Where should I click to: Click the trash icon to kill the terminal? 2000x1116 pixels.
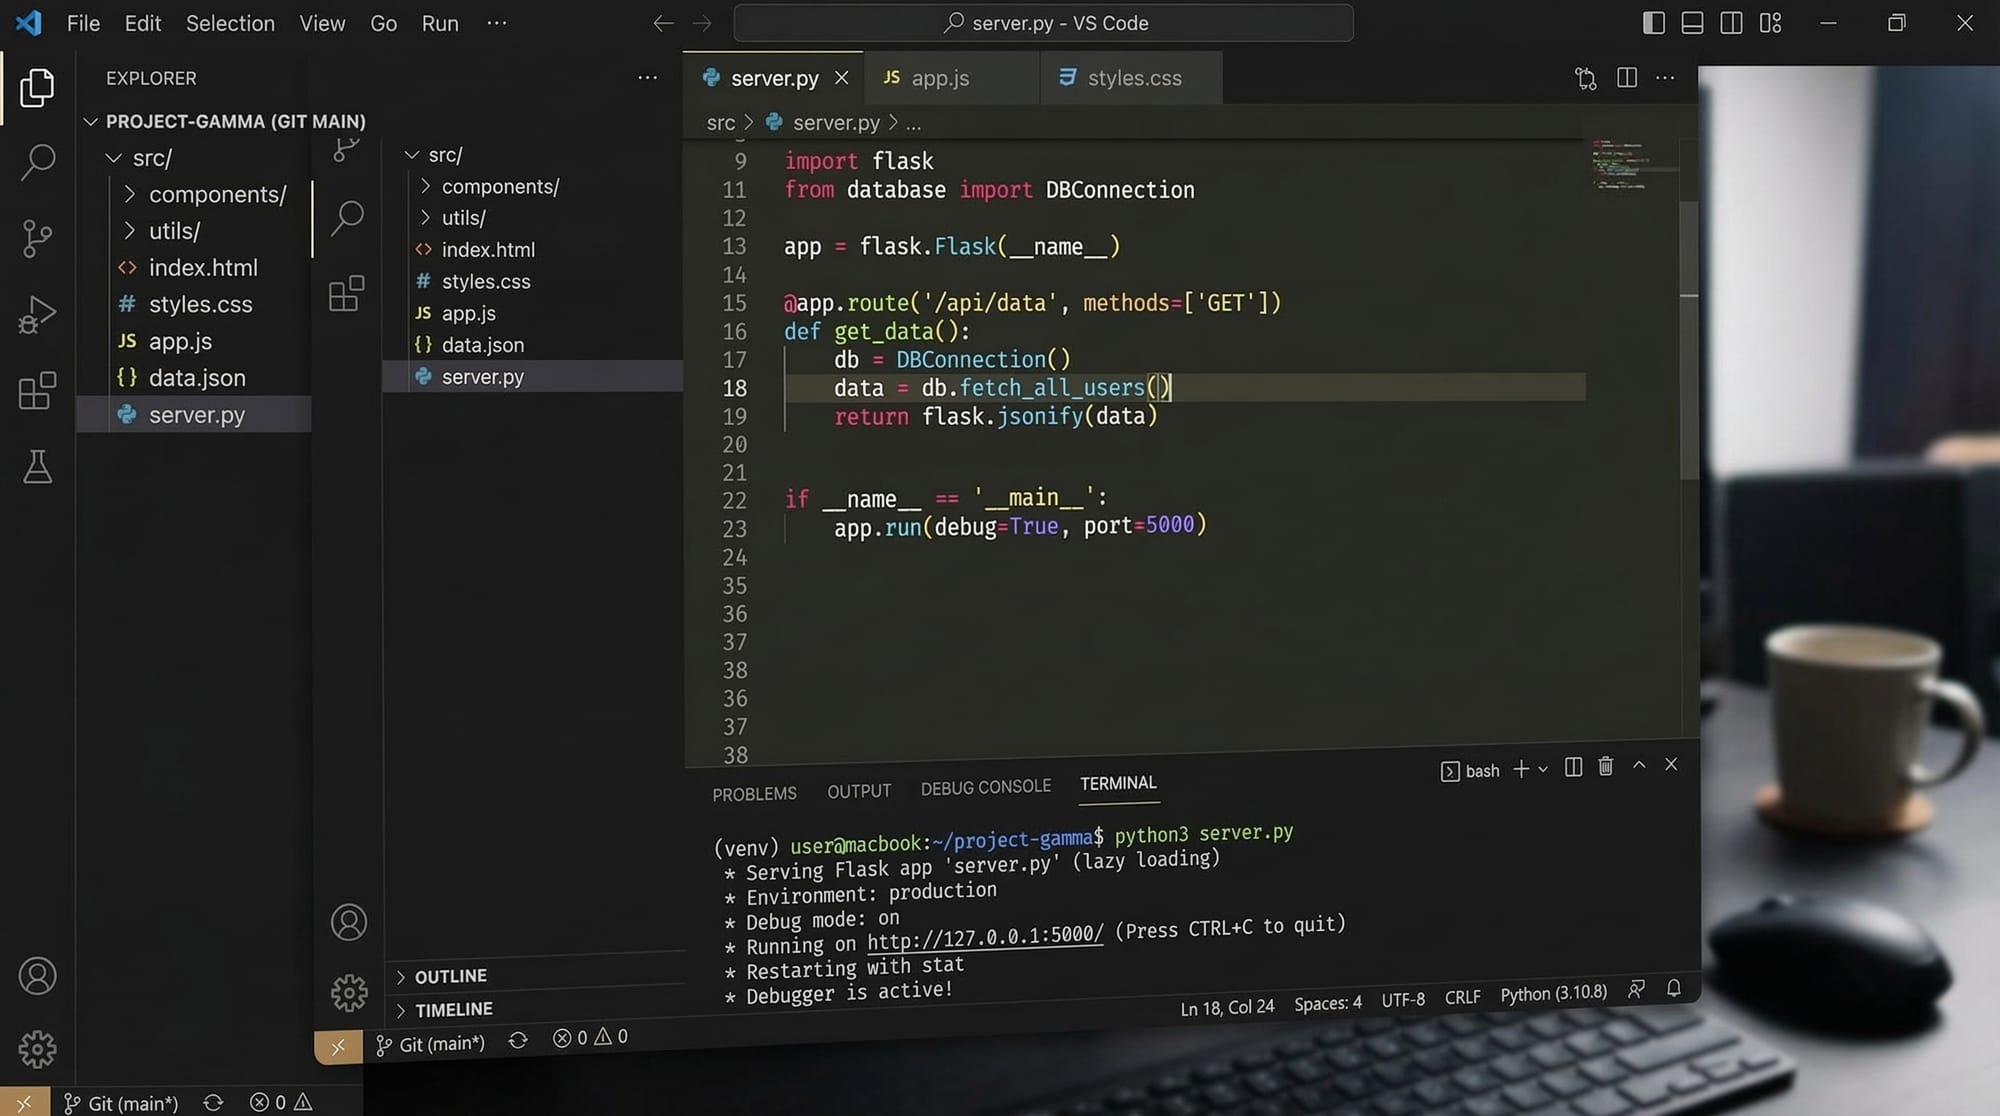click(x=1605, y=766)
